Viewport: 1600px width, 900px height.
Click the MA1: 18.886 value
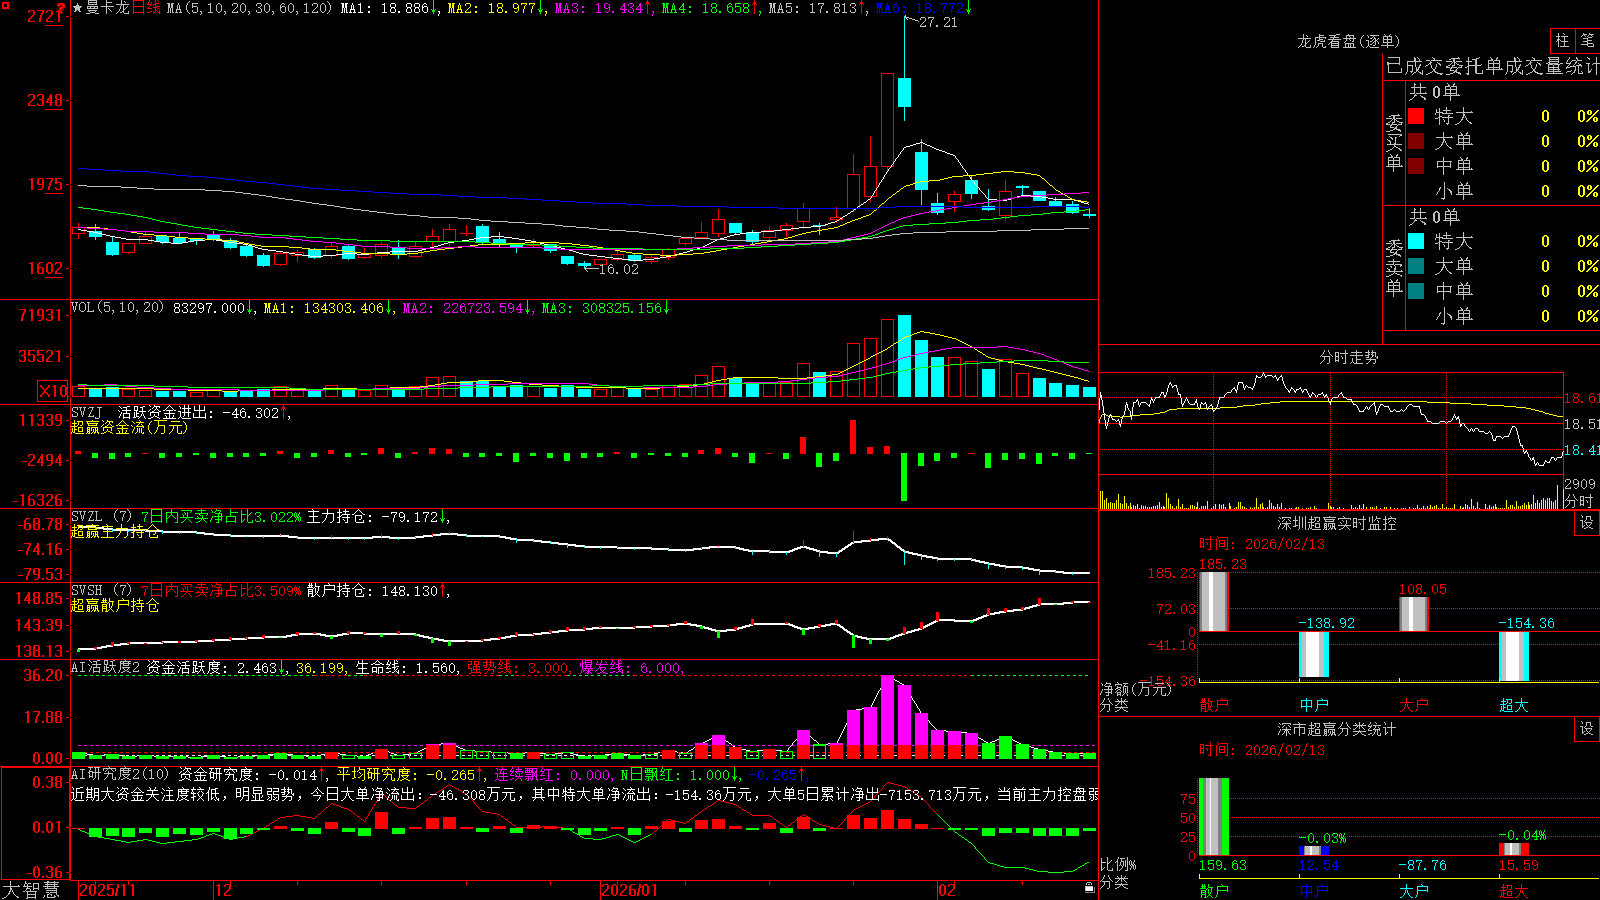coord(389,8)
